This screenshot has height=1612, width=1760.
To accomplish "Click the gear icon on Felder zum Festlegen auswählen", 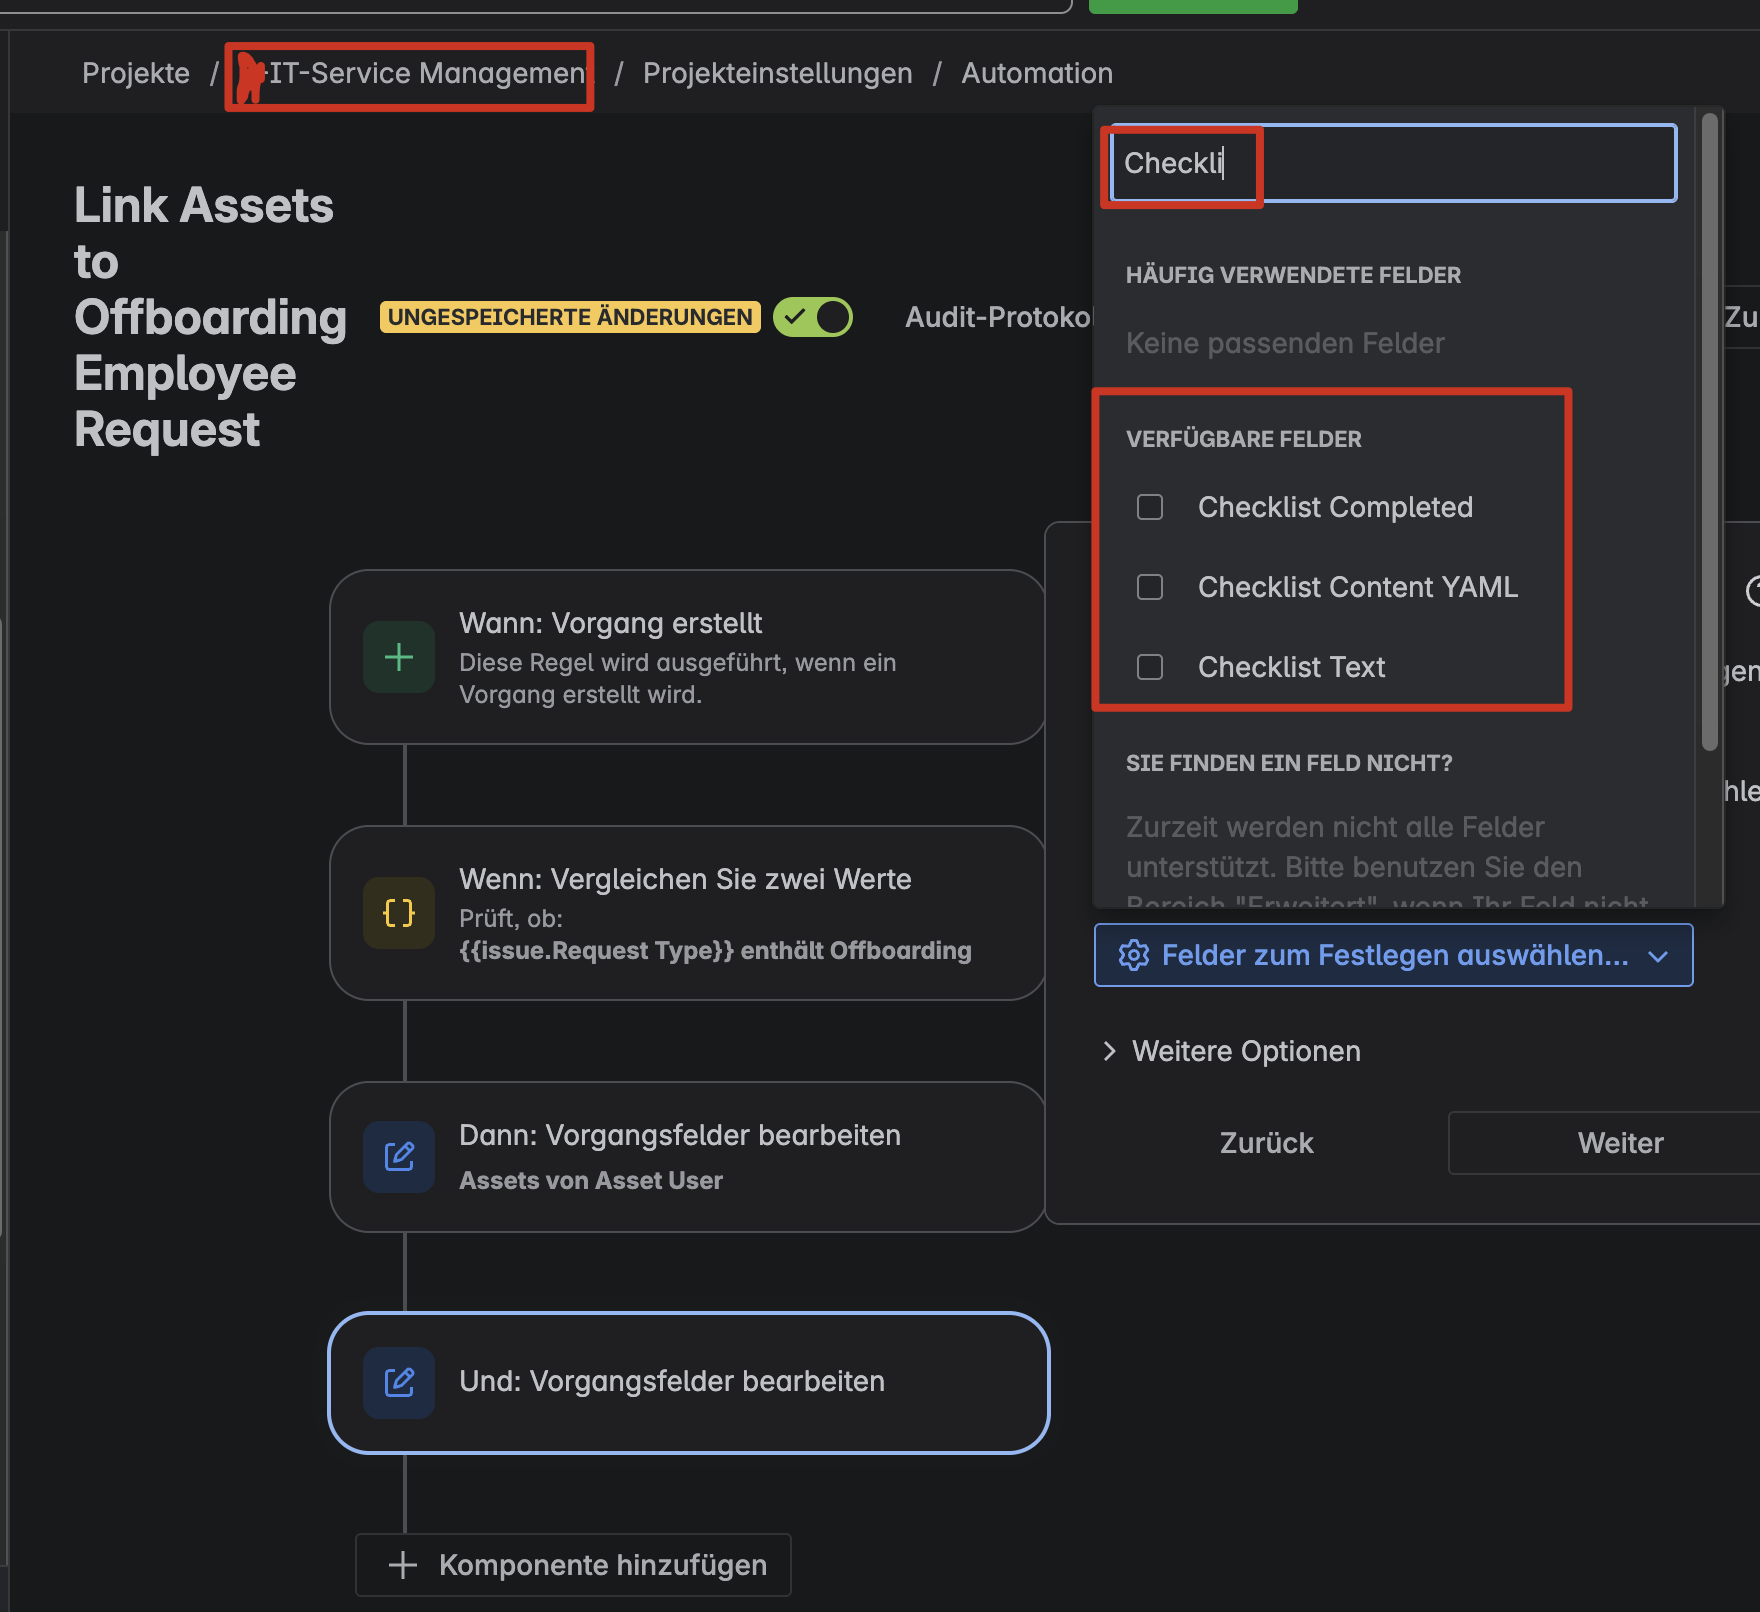I will click(1133, 955).
